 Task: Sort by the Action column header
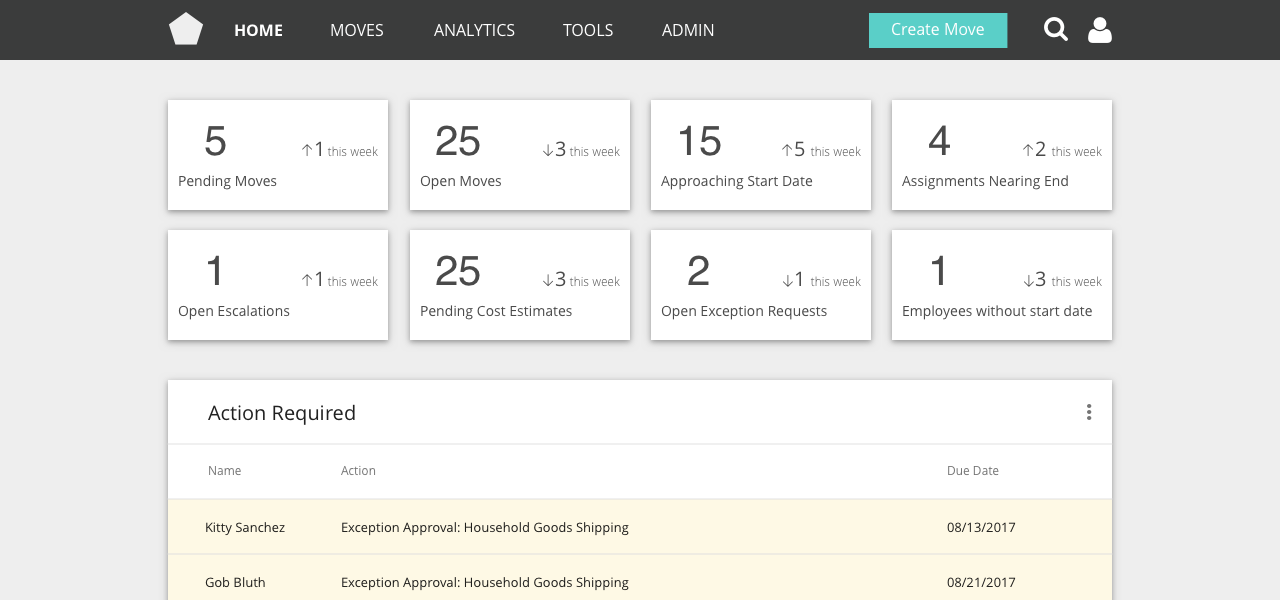(x=358, y=471)
